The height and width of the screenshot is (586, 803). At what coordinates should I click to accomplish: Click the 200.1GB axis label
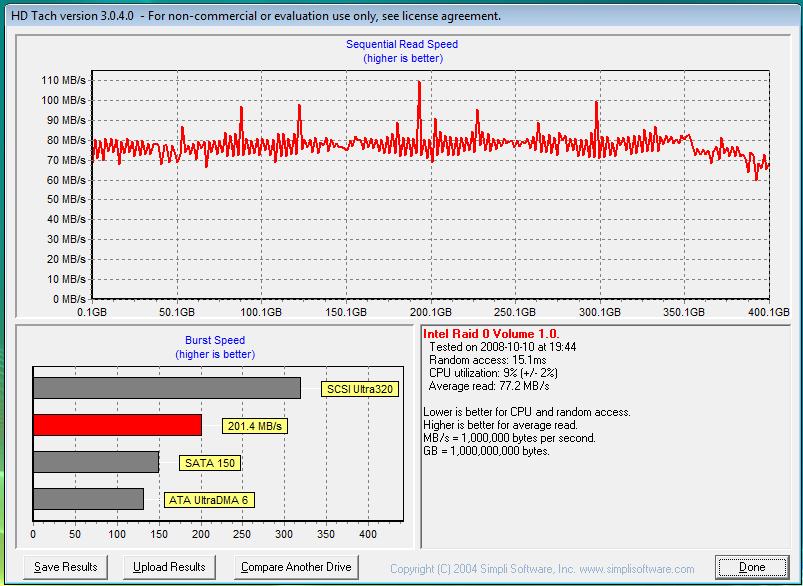431,312
